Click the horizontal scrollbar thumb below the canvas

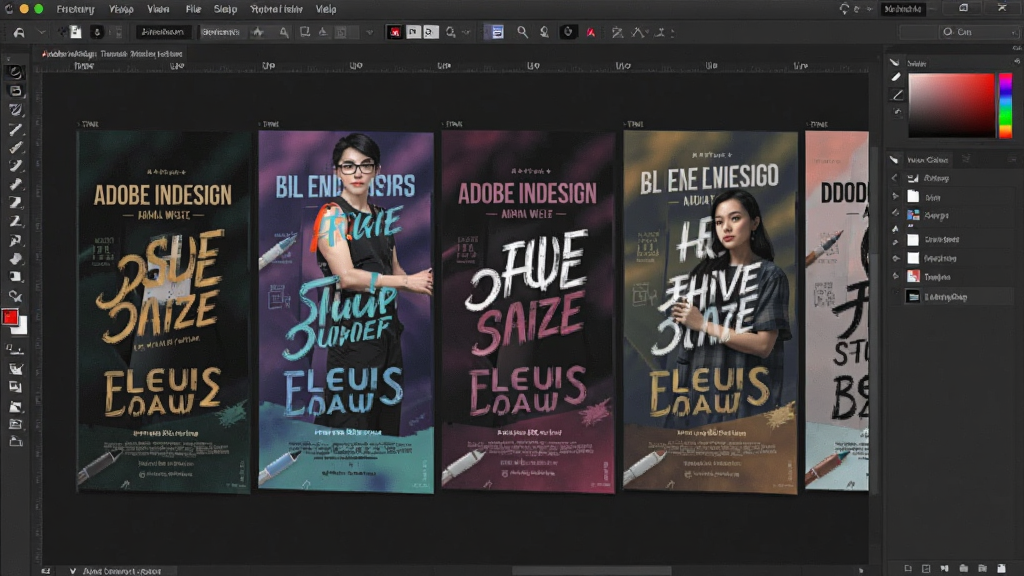coord(591,570)
